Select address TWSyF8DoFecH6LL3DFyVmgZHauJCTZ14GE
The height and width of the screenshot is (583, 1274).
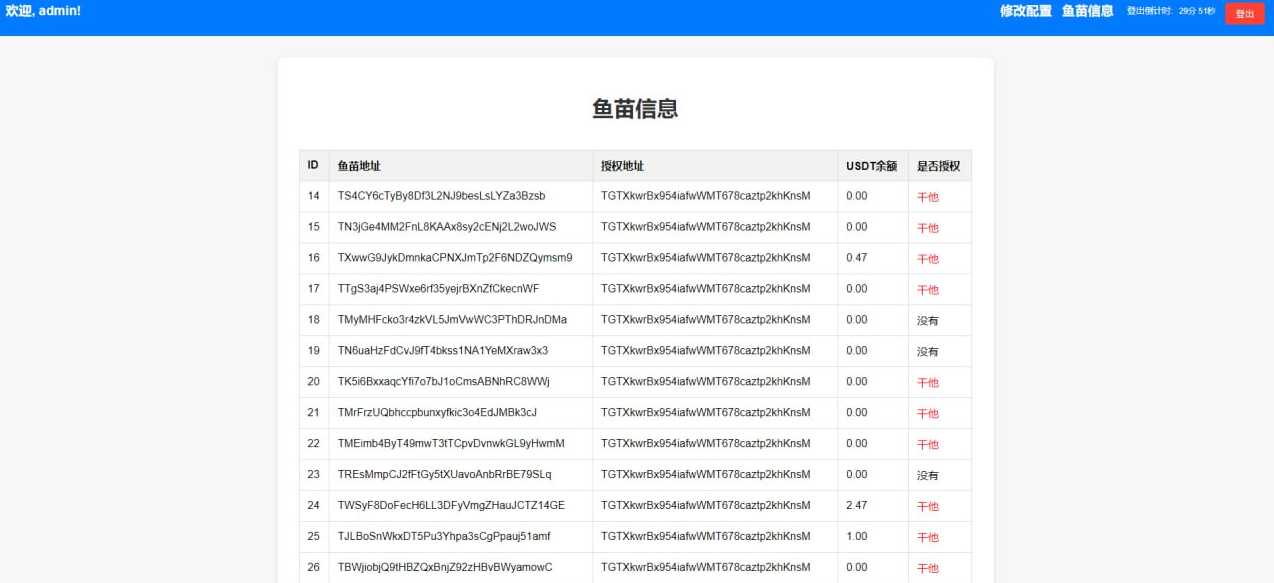pyautogui.click(x=451, y=506)
